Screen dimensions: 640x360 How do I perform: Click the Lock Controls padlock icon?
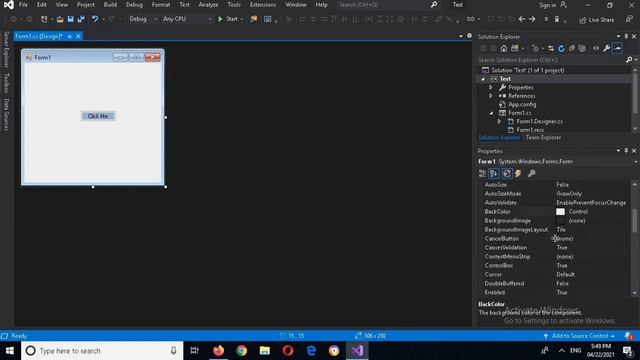557,19
